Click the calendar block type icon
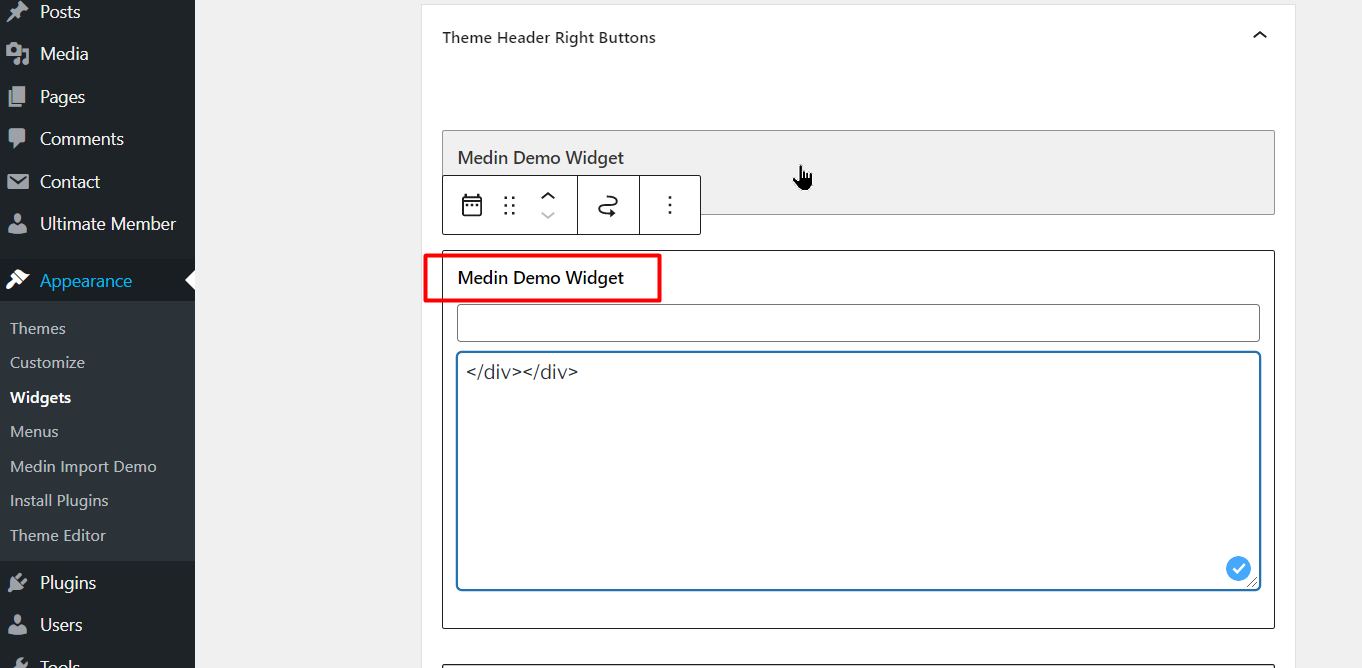Viewport: 1362px width, 668px height. point(472,205)
